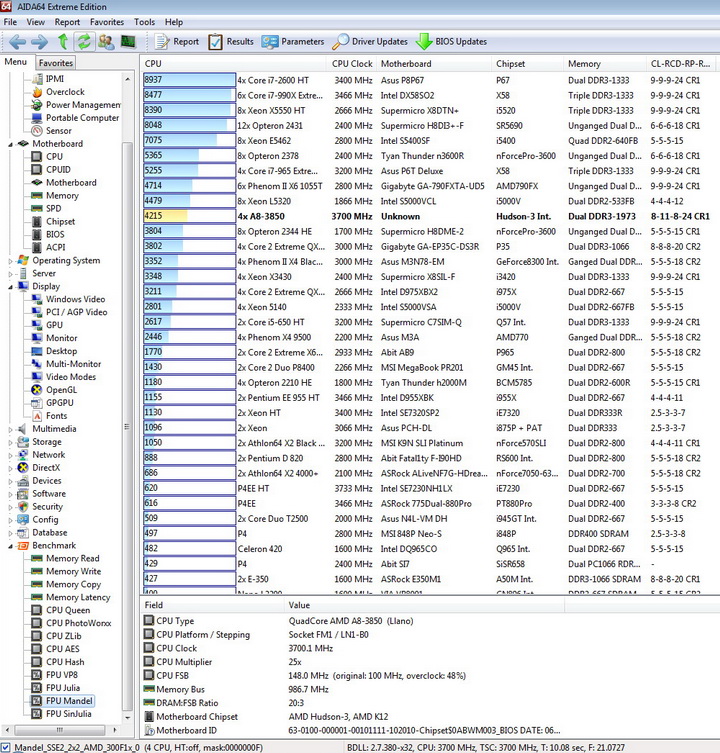720x753 pixels.
Task: Open Results from the toolbar
Action: coord(231,42)
